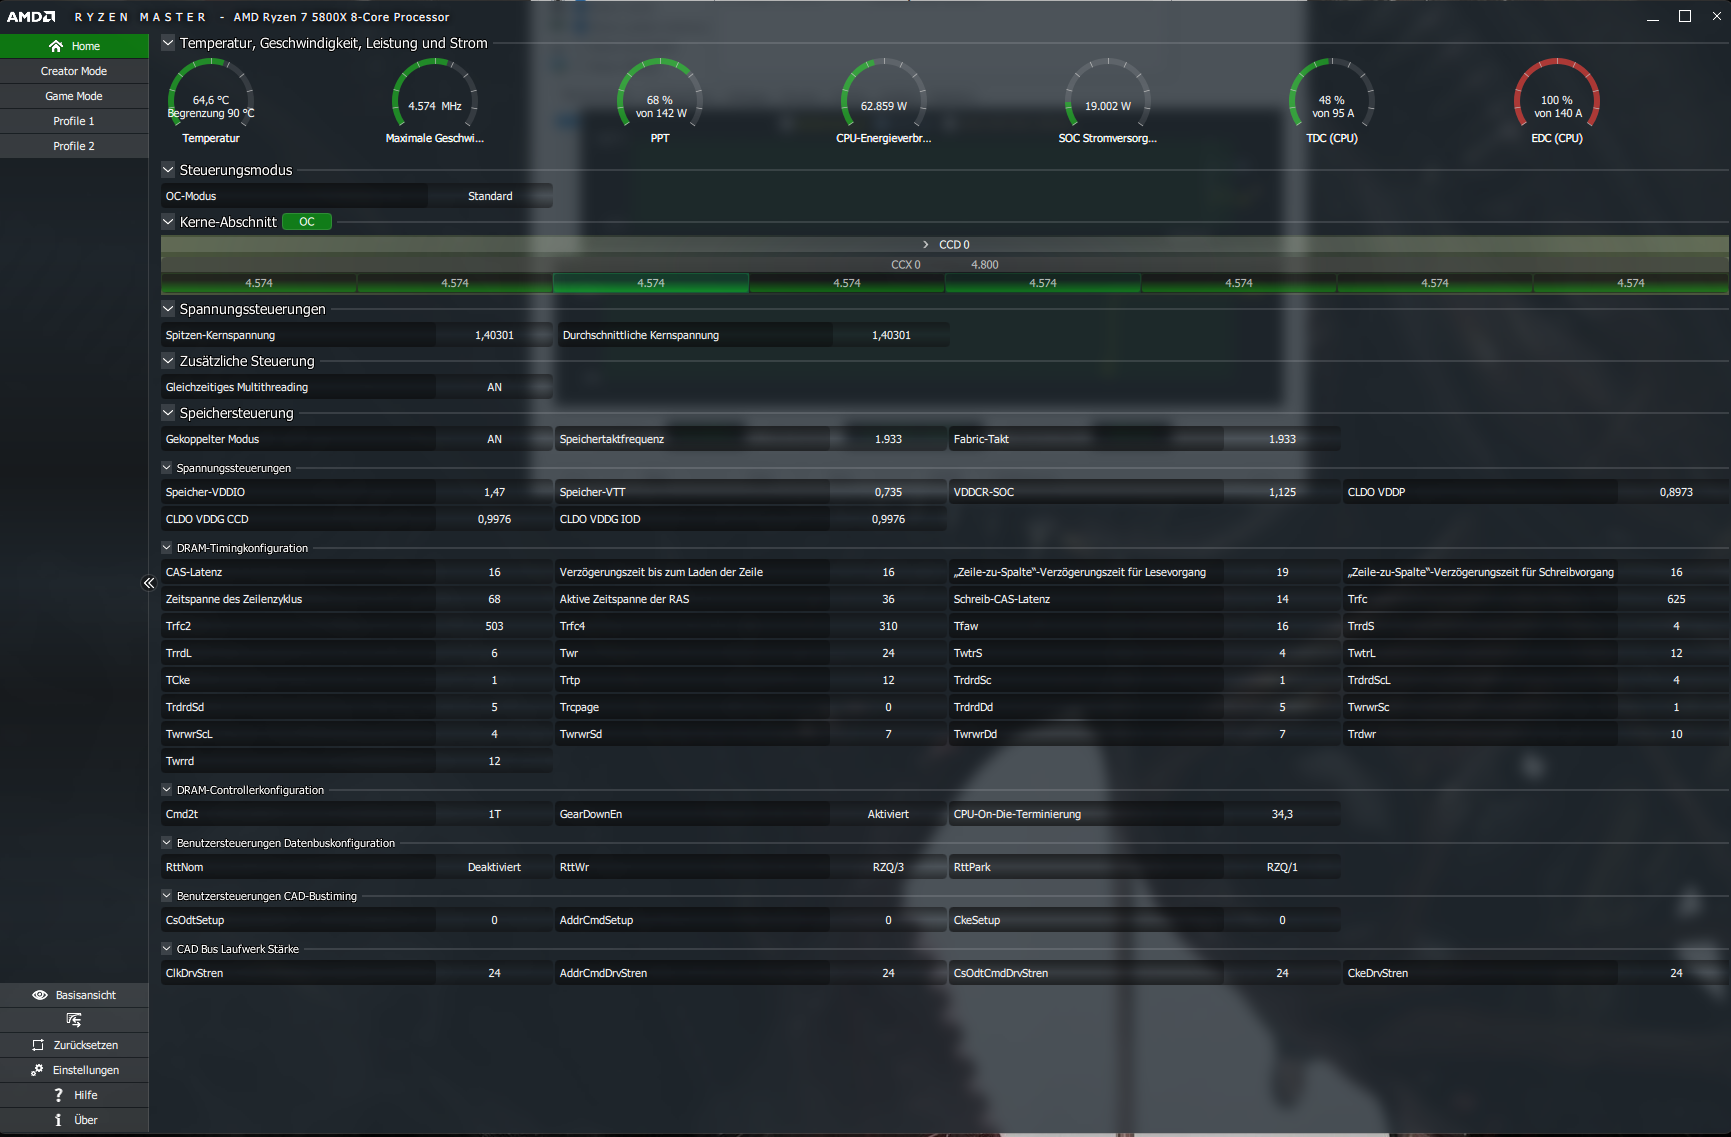Collapse the DRAM-Timingkonfiguration section

[167, 548]
